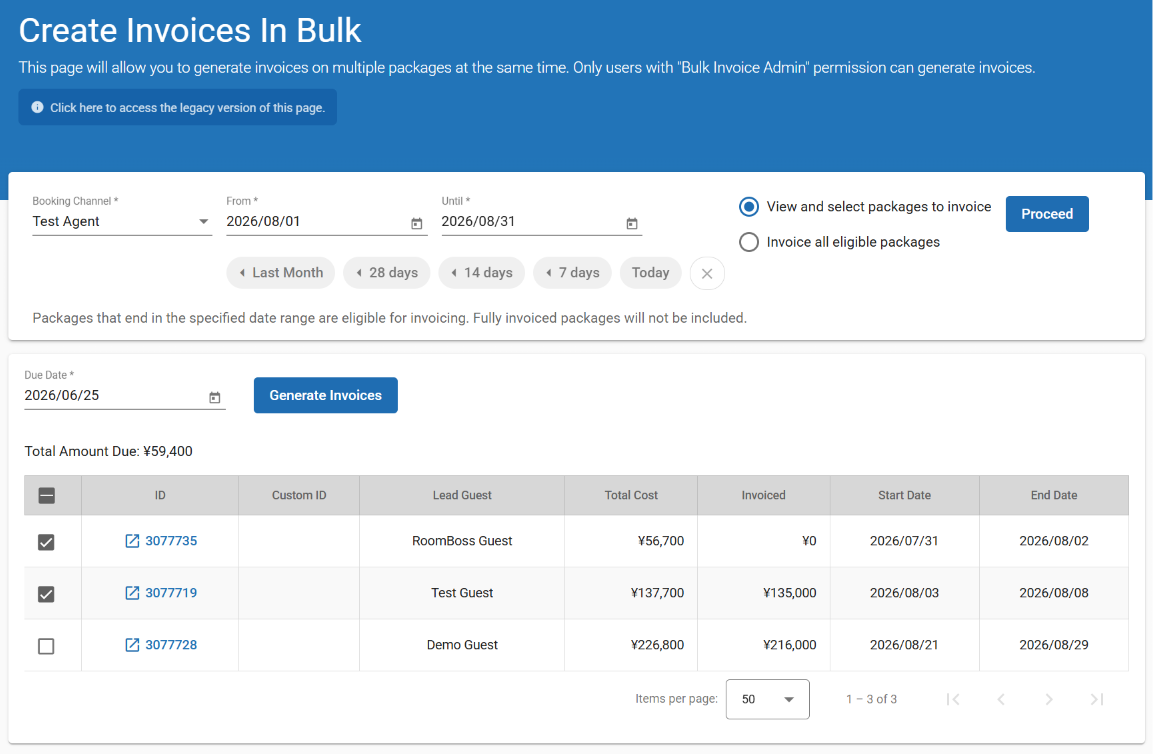Apply the 7 days date preset

tap(572, 273)
